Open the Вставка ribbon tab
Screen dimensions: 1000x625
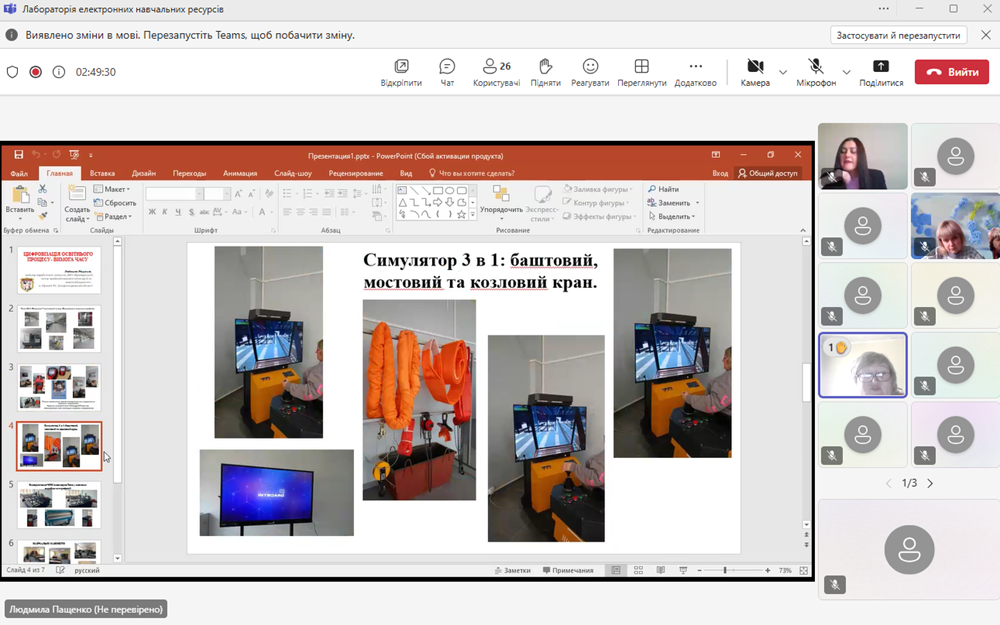pyautogui.click(x=102, y=173)
